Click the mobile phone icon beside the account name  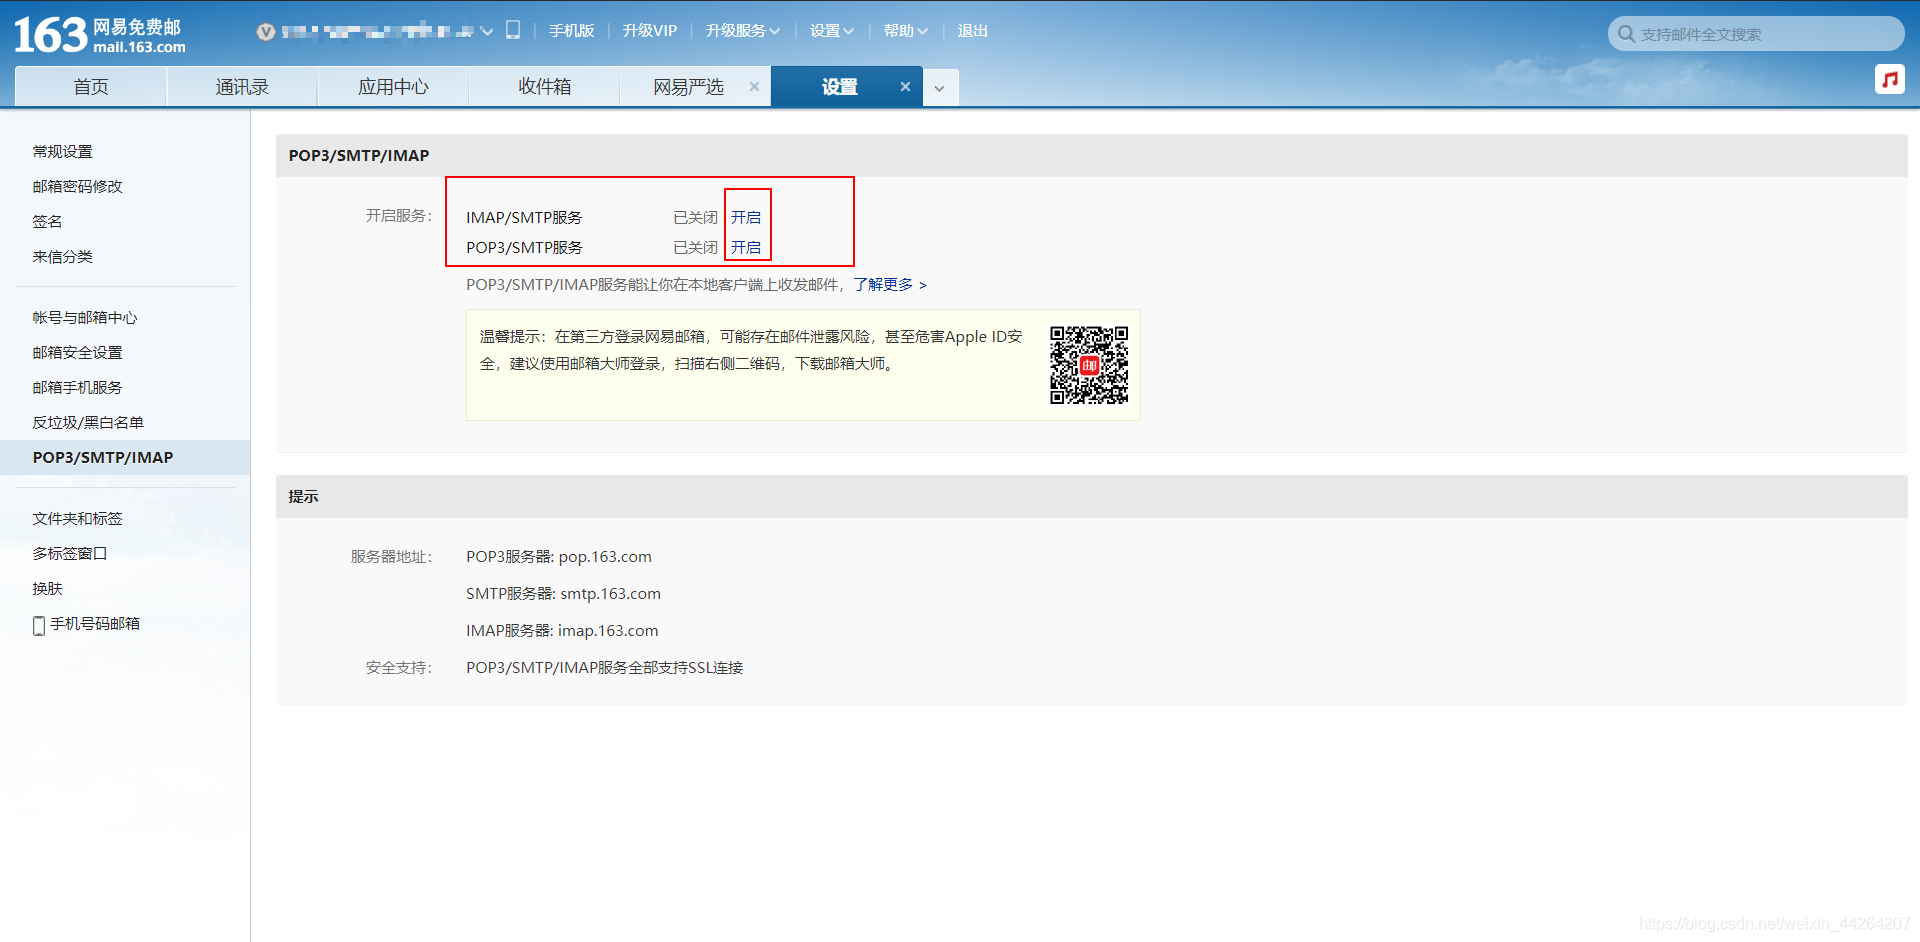pos(513,30)
